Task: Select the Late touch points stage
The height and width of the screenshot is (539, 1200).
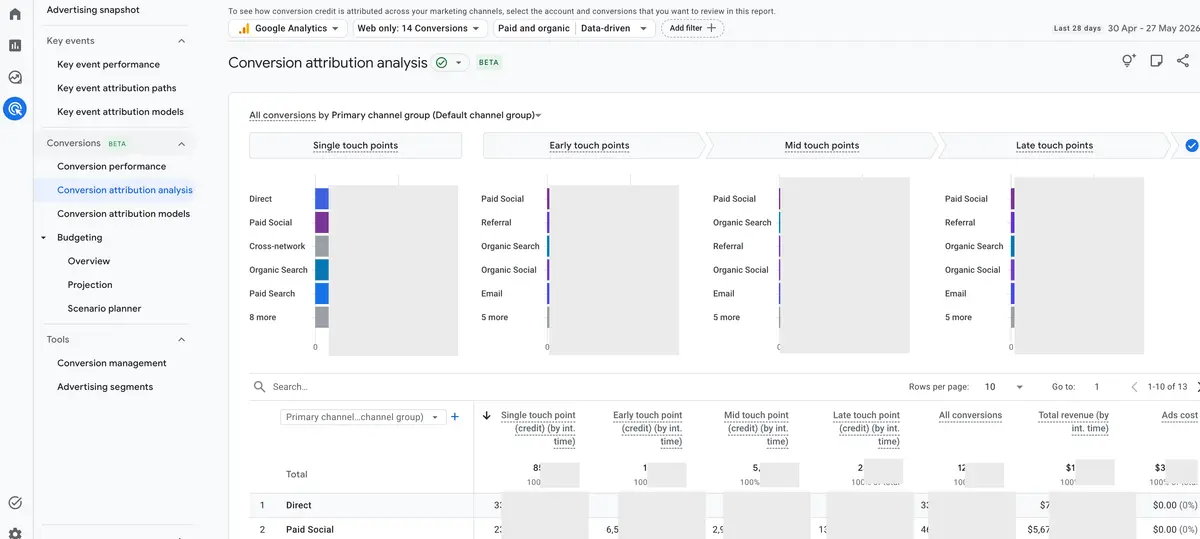Action: click(1054, 145)
